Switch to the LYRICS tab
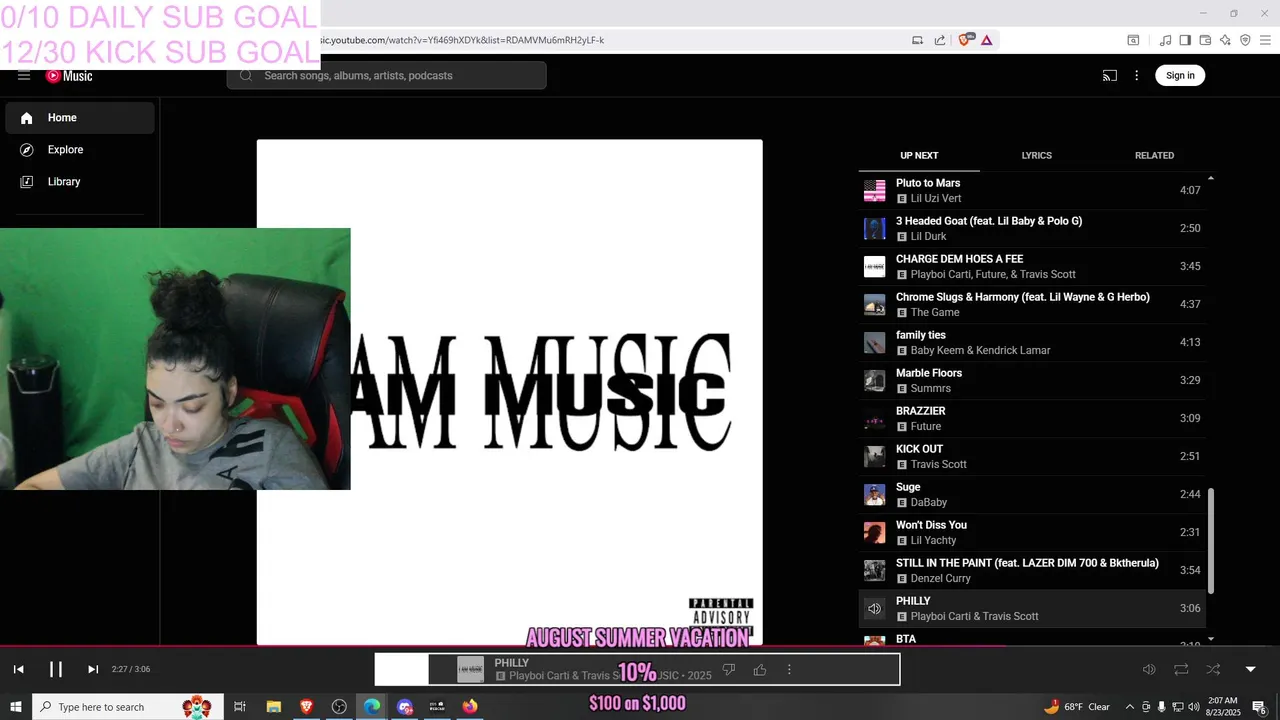The width and height of the screenshot is (1280, 720). click(x=1036, y=155)
